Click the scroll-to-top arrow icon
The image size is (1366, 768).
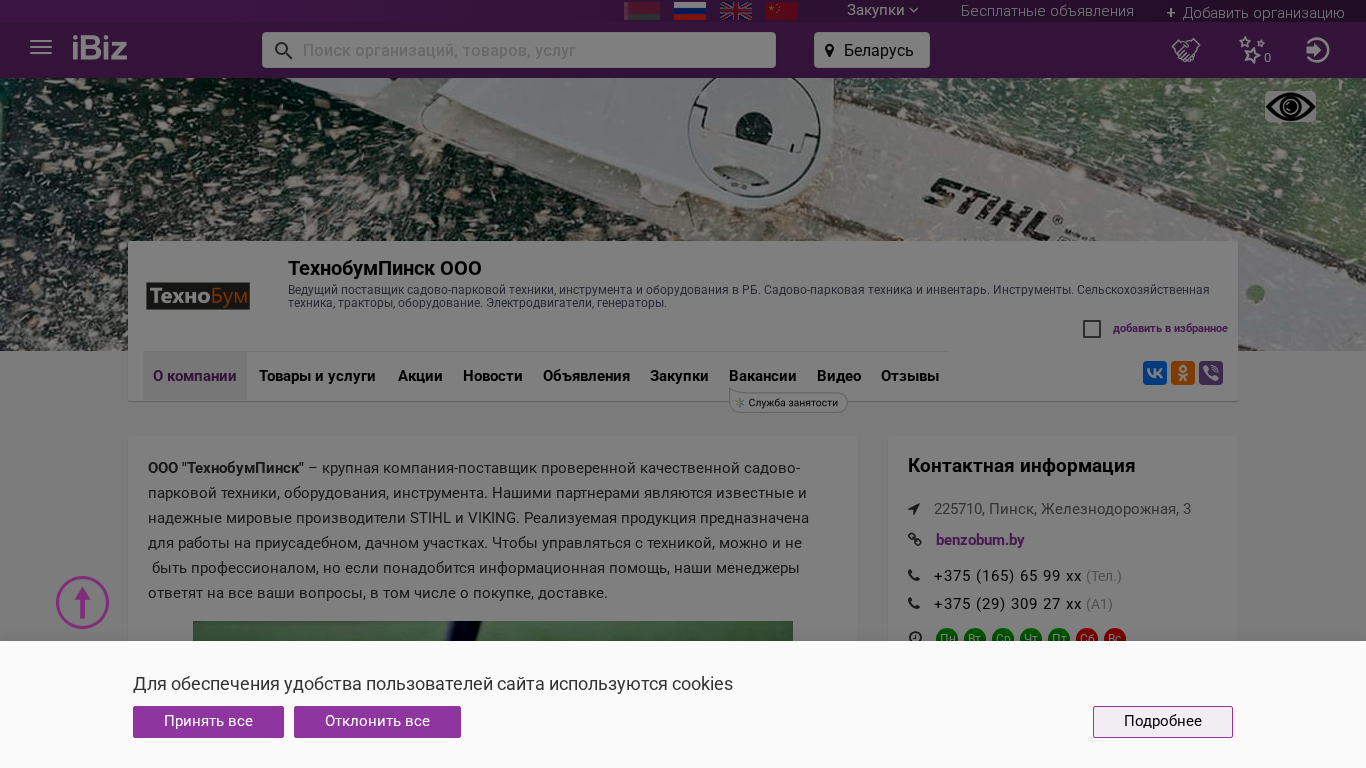[82, 602]
